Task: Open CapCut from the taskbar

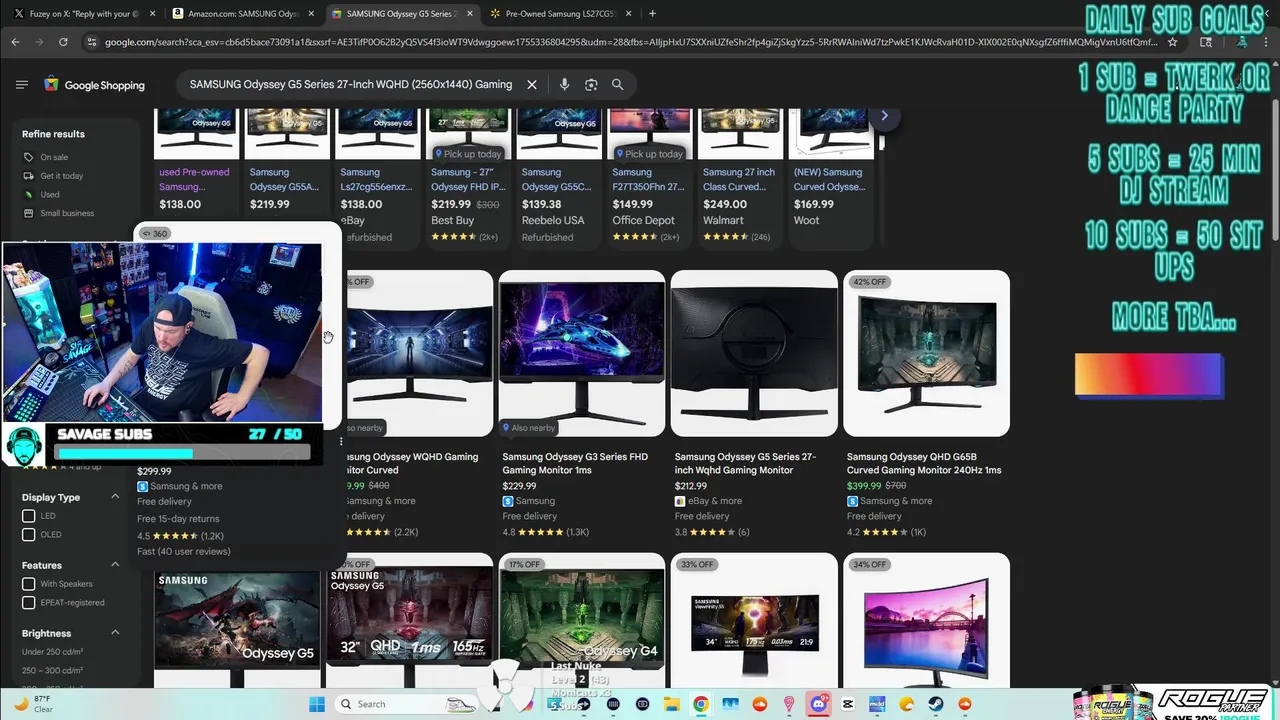Action: click(x=848, y=704)
